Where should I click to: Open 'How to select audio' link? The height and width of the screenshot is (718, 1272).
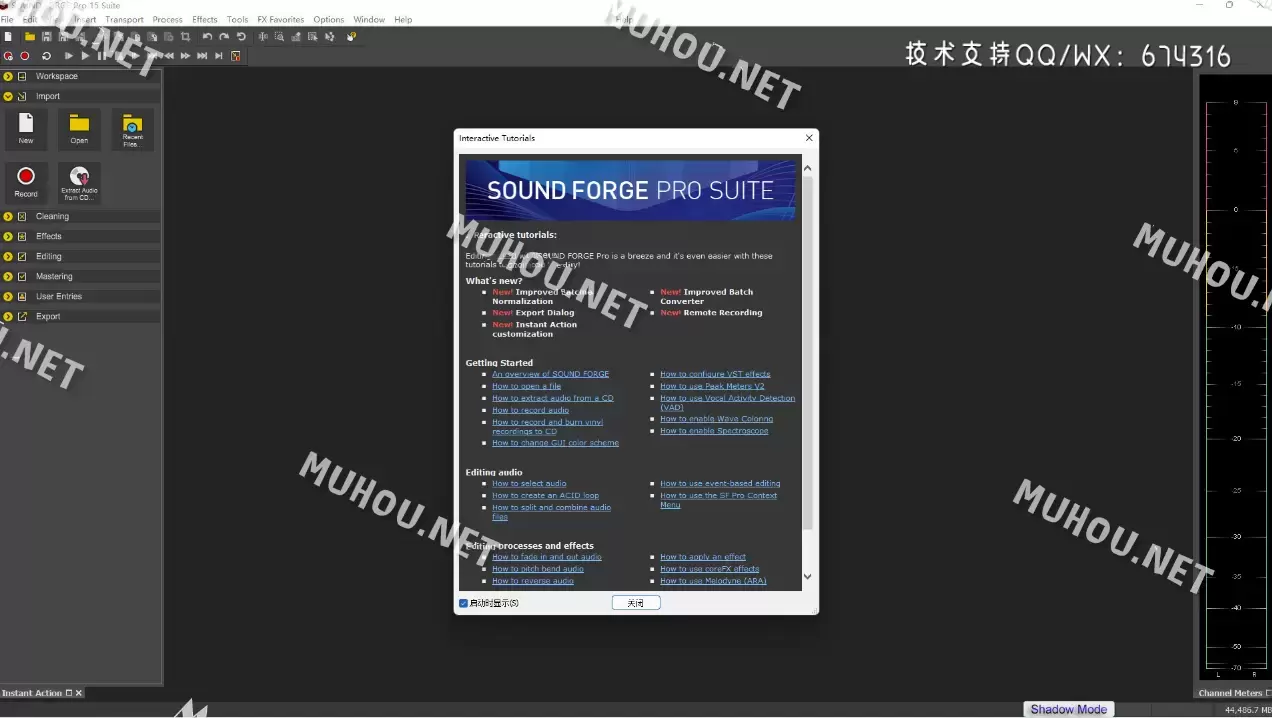tap(529, 483)
